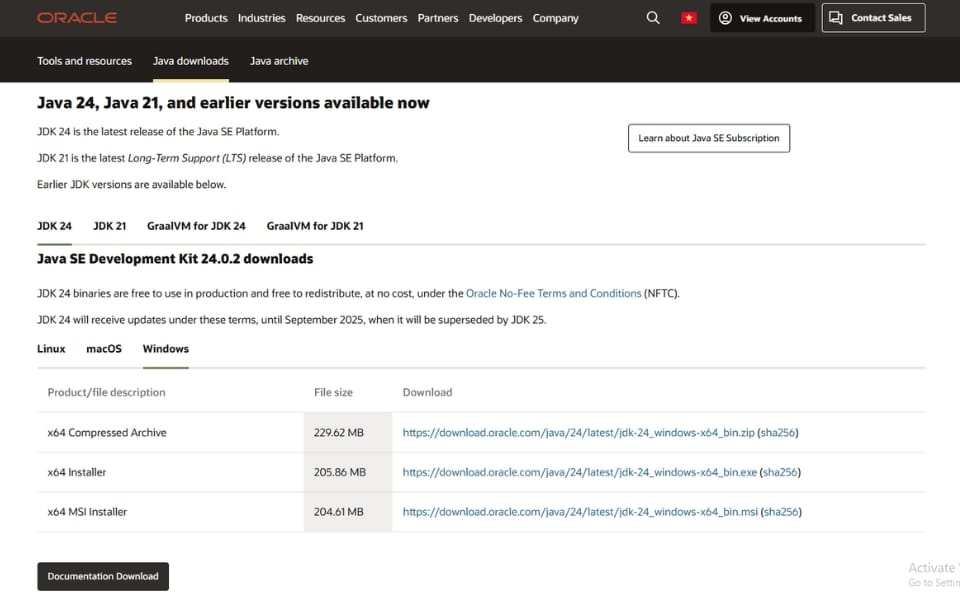Screen dimensions: 960x600
Task: Click Learn about Java SE Subscription
Action: point(708,138)
